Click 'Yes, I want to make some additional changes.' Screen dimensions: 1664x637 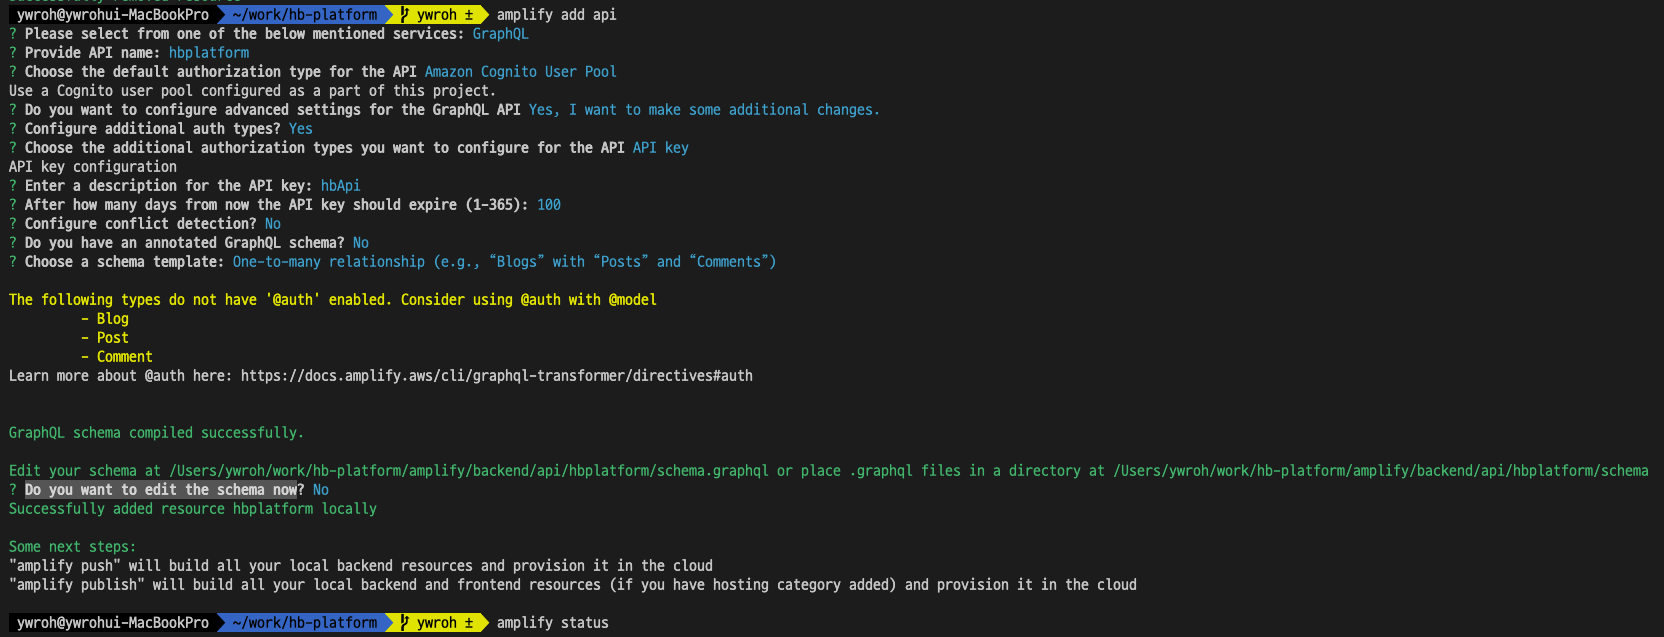[705, 110]
